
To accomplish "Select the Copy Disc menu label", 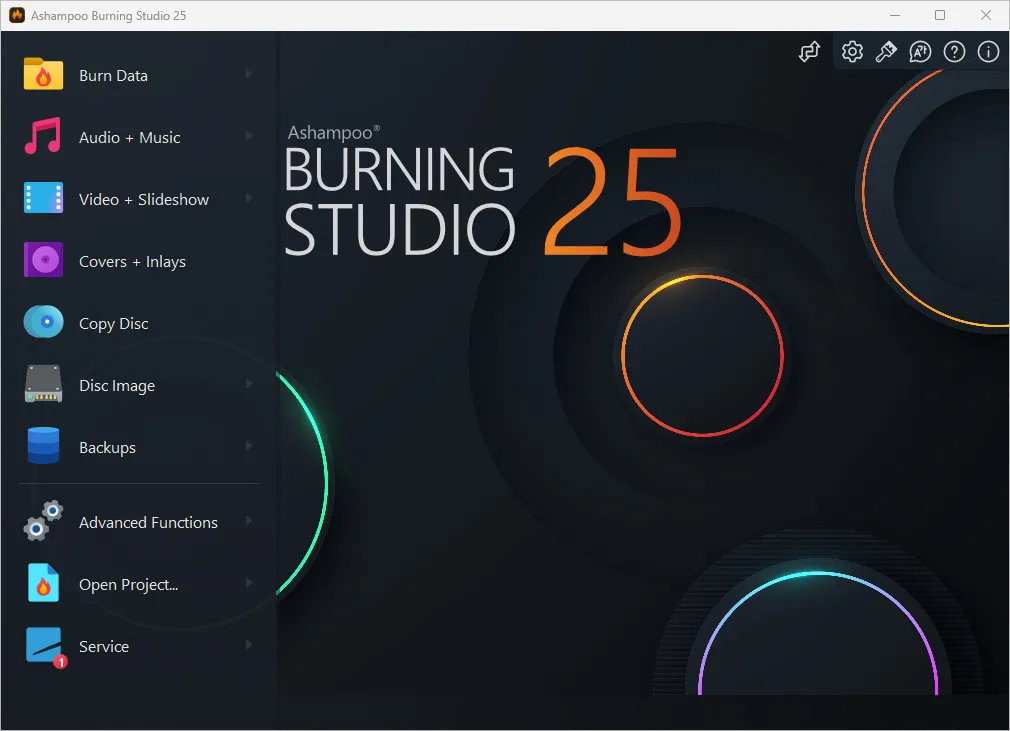I will click(x=113, y=323).
